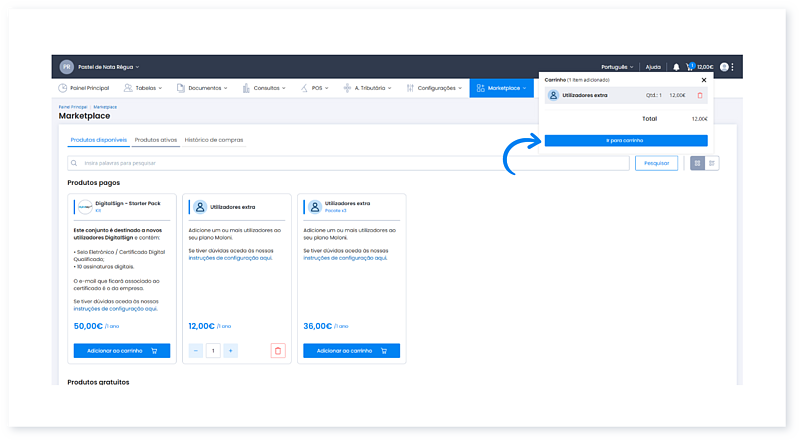The width and height of the screenshot is (800, 441).
Task: Delete Utilizadores extra using red trash on card
Action: [278, 351]
